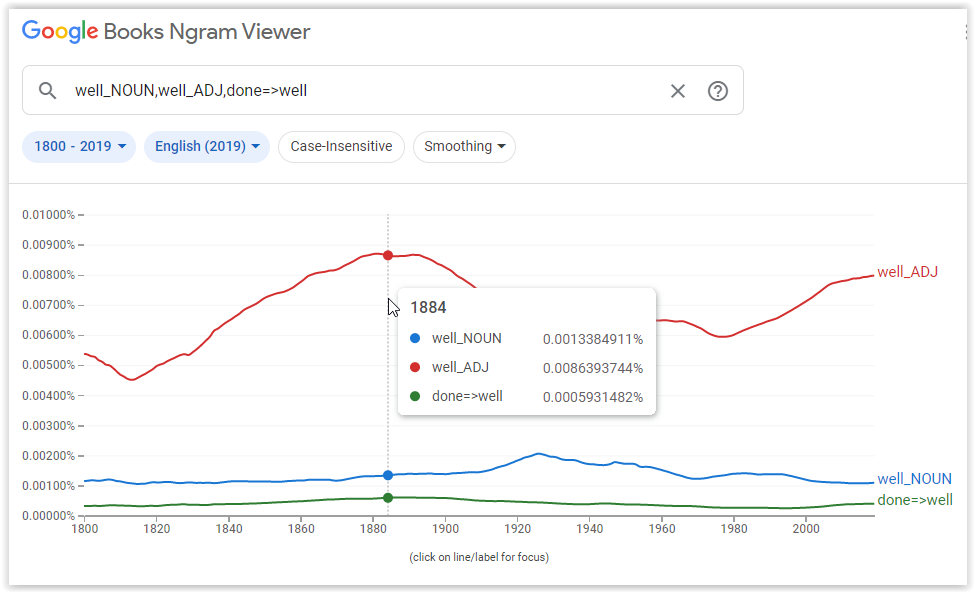Open the English (2019) corpus dropdown
The image size is (975, 593).
pos(207,147)
